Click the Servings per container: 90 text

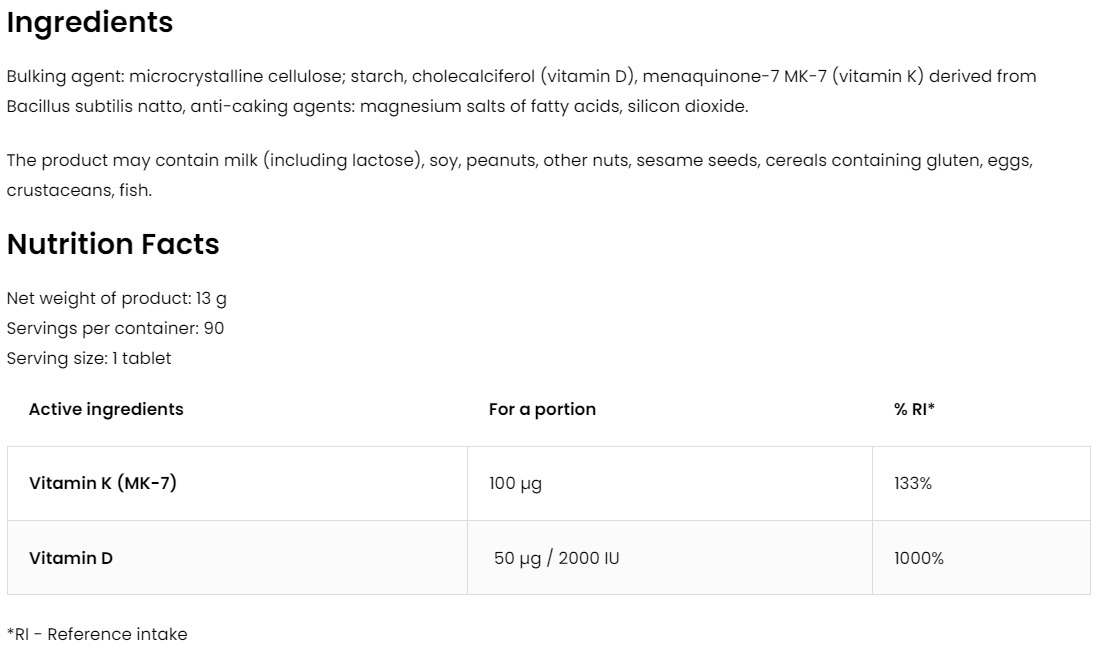(115, 328)
